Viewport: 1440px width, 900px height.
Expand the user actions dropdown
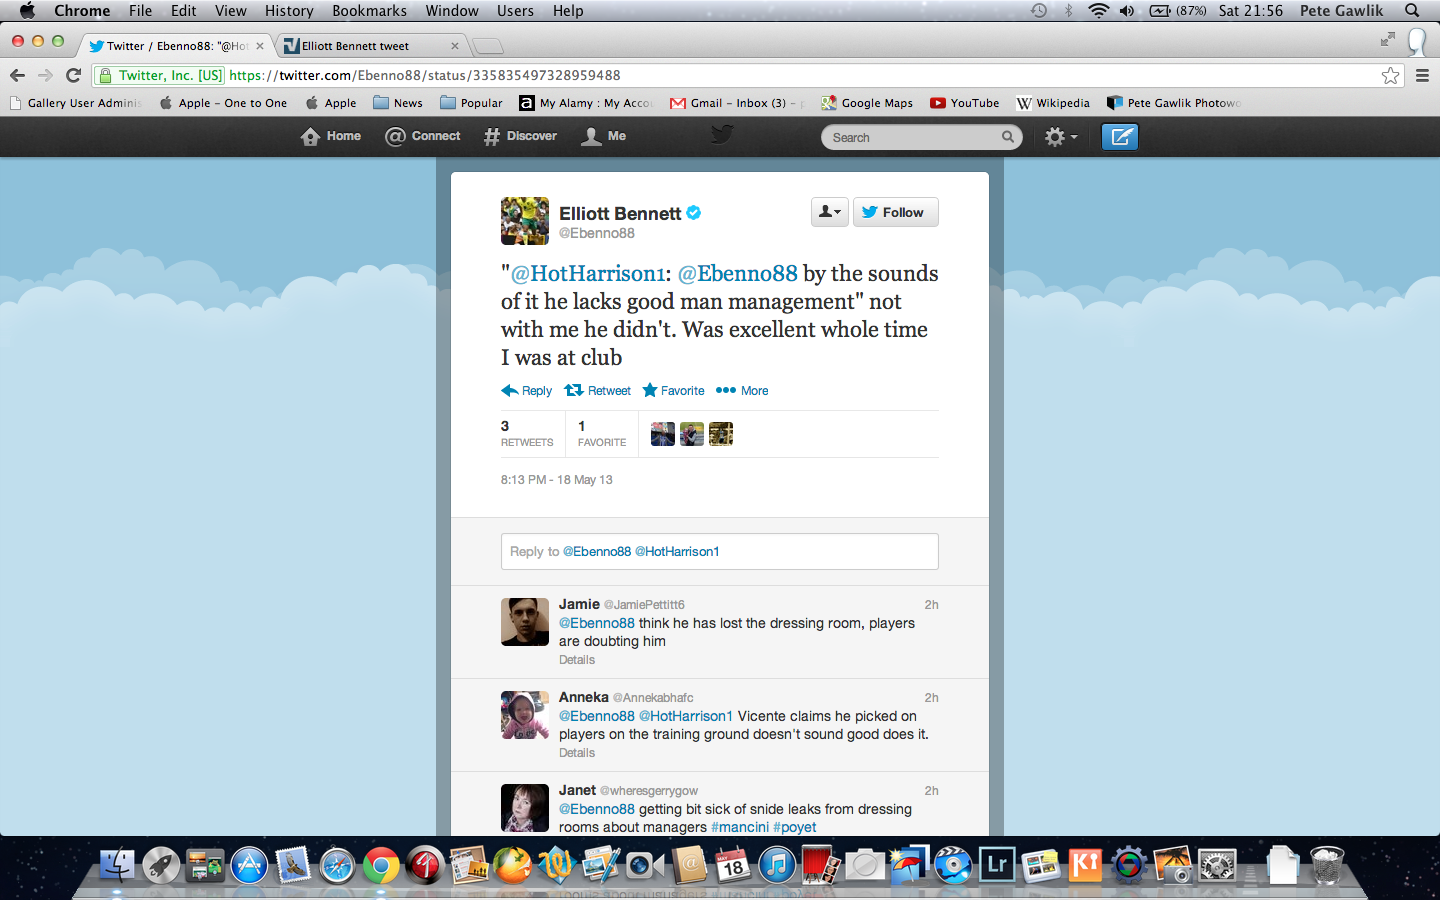(x=829, y=212)
